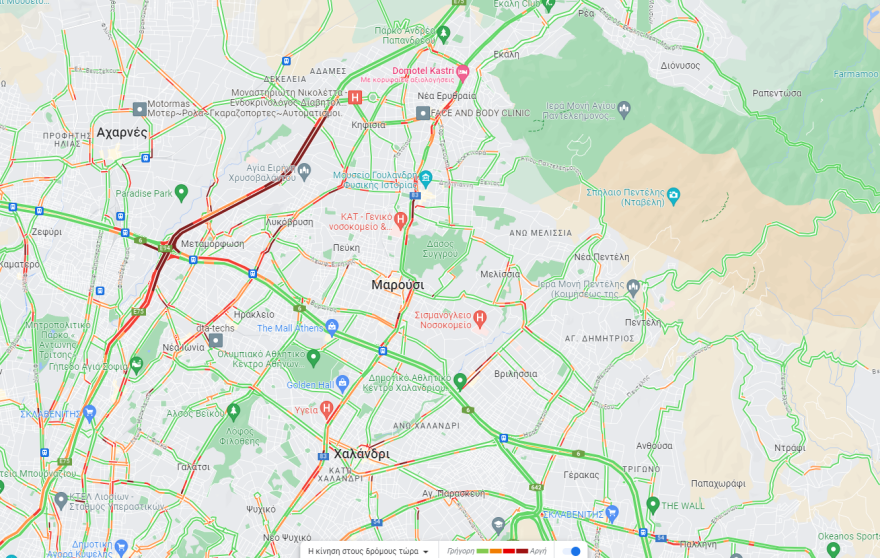
Task: Toggle the traffic layer switch off
Action: tap(571, 551)
